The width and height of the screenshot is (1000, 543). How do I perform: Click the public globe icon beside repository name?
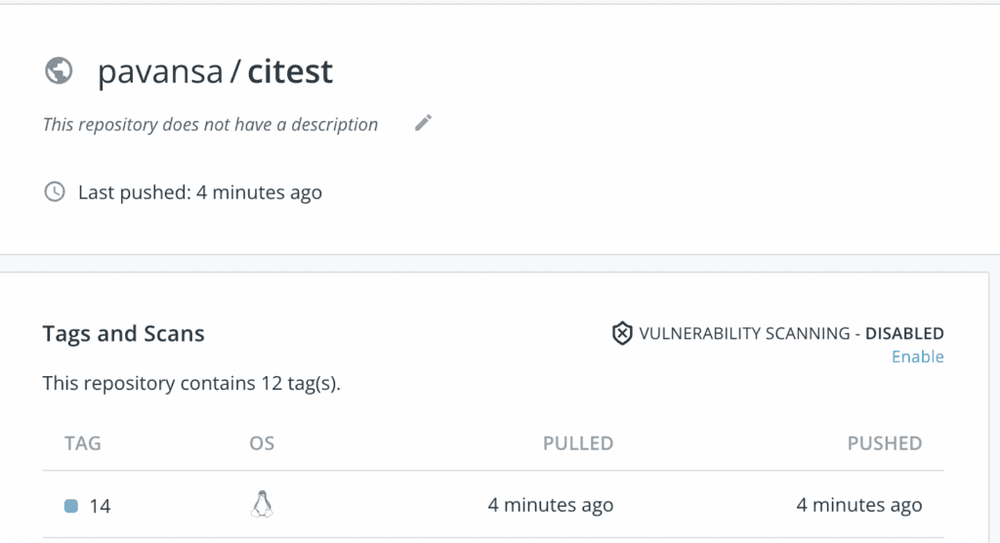pos(59,71)
